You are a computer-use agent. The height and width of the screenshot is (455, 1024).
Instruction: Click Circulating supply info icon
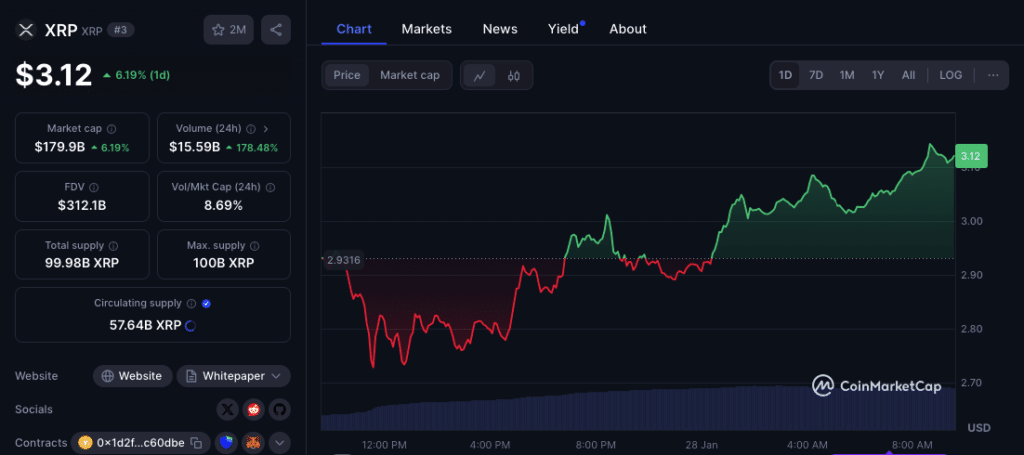[191, 304]
